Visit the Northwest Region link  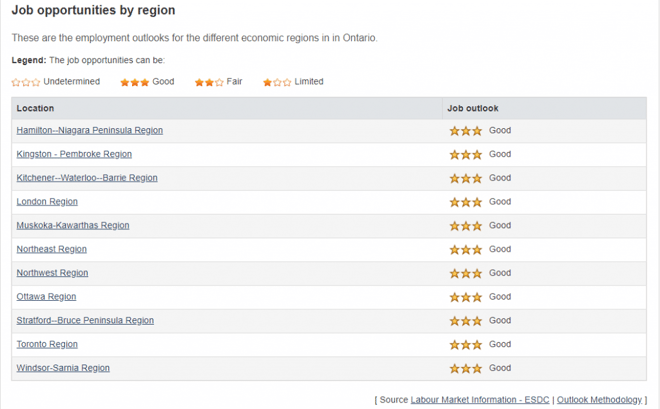click(53, 273)
